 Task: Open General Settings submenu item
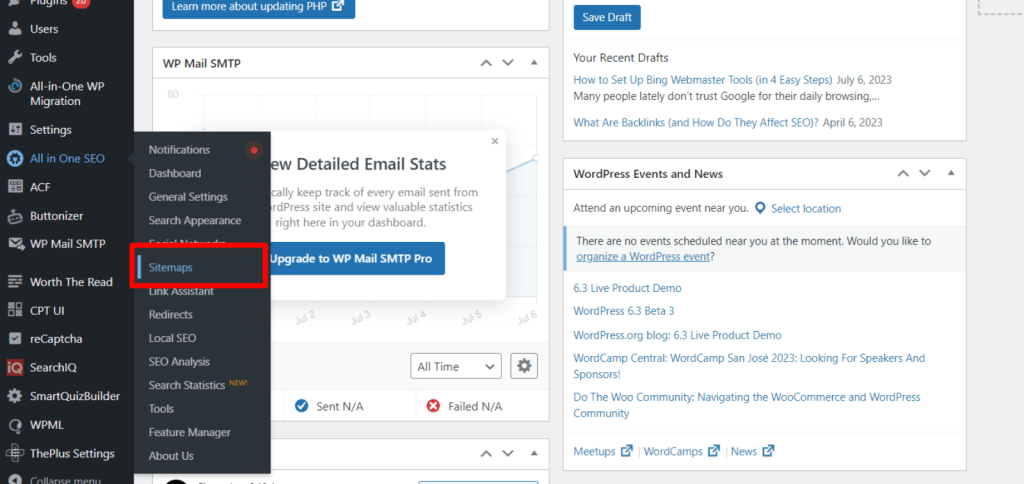[x=188, y=197]
